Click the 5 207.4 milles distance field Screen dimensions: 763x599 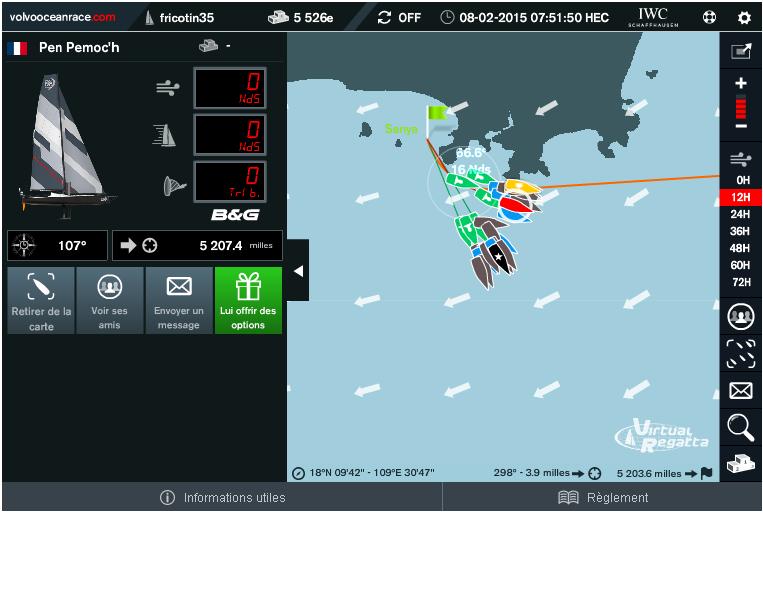pyautogui.click(x=197, y=246)
